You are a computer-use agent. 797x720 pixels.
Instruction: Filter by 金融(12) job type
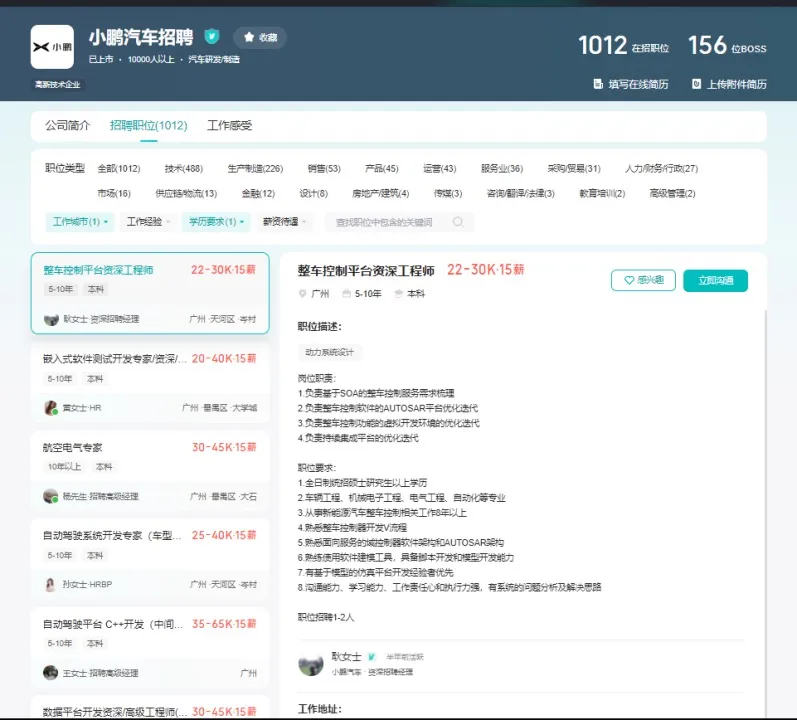click(x=258, y=193)
